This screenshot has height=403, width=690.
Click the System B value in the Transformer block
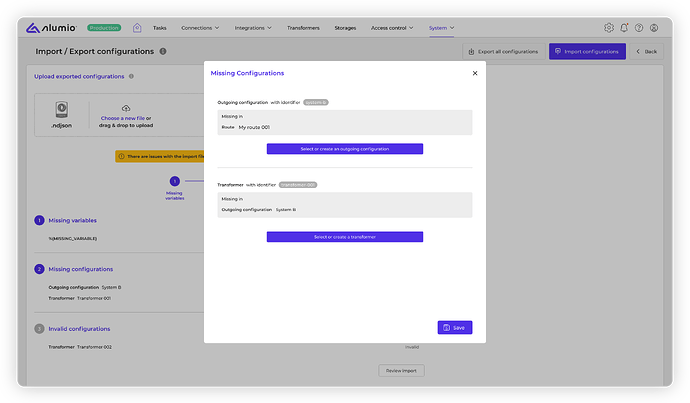coord(286,210)
